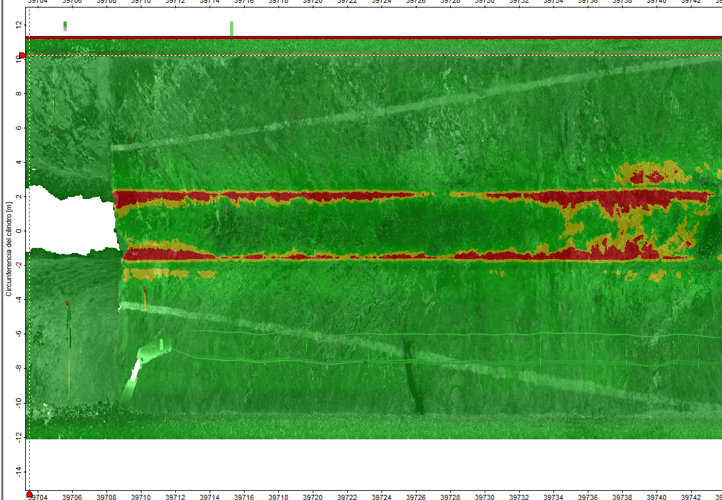Click the red cursor marker on the bottom axis
Screen dimensions: 722x500
point(29,493)
